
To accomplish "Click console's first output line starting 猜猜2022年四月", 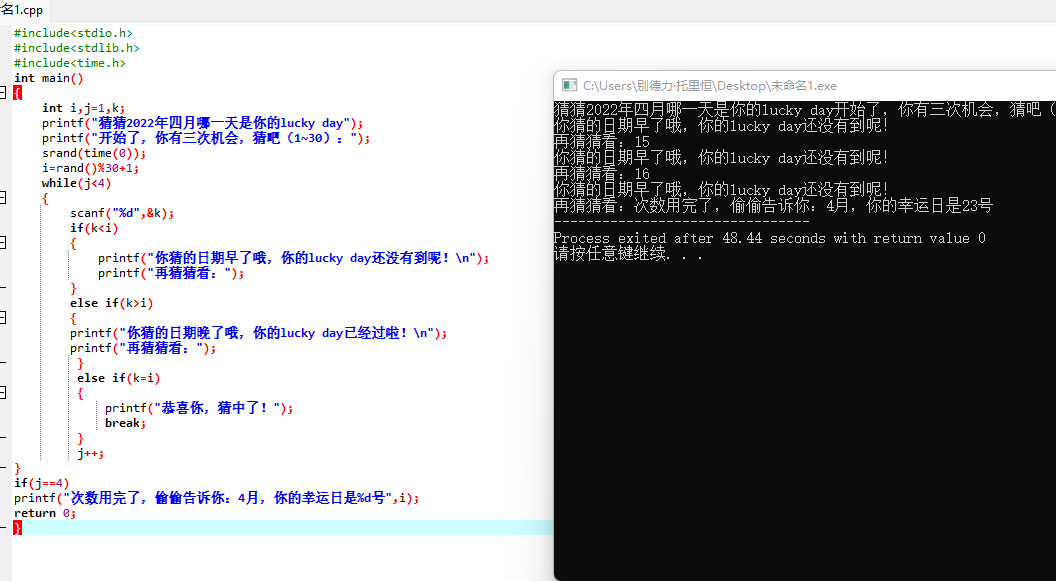I will pyautogui.click(x=805, y=110).
